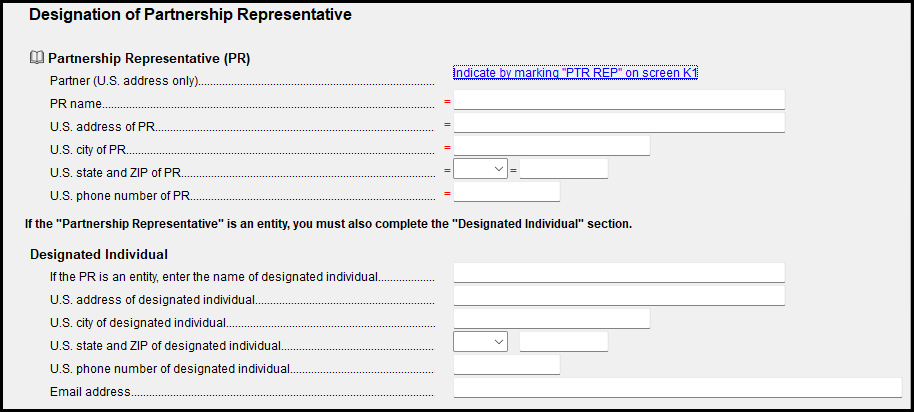Viewport: 914px width, 412px height.
Task: Click the PR name input field
Action: (x=619, y=100)
